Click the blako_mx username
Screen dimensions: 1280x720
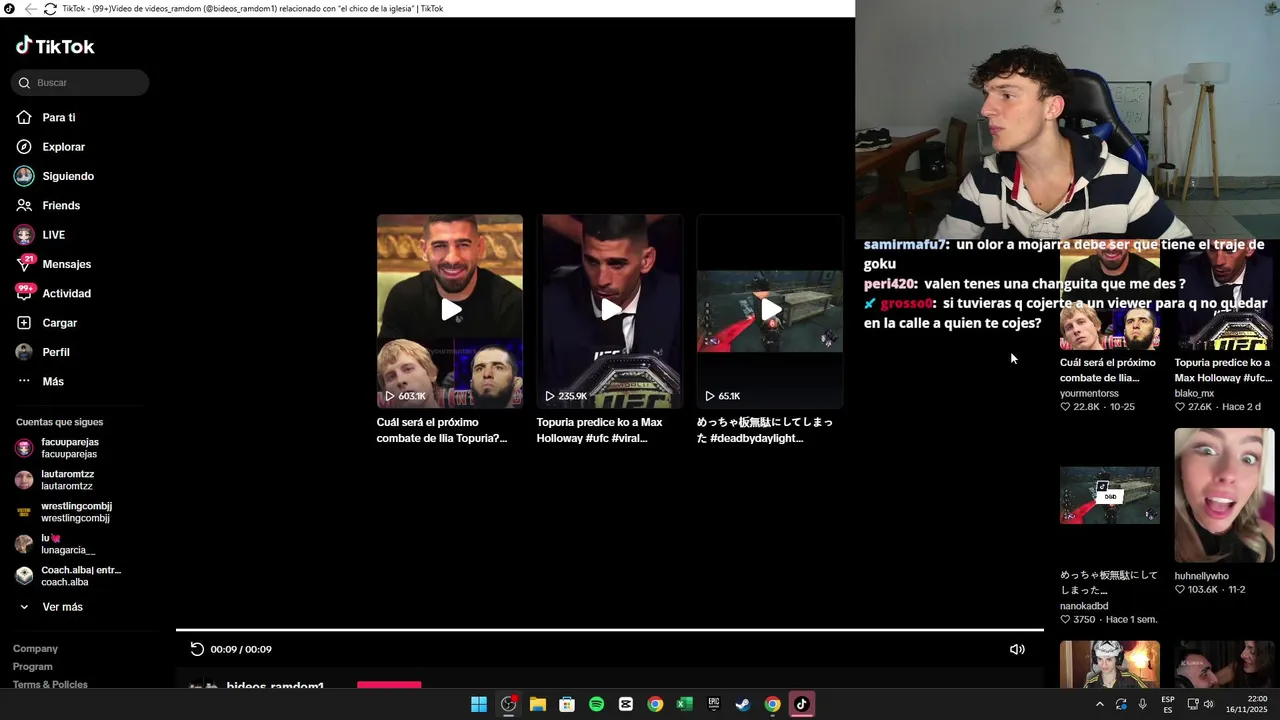[x=1194, y=393]
